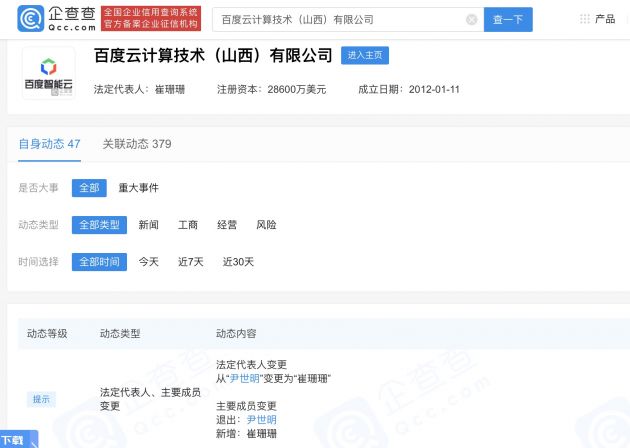Click the company title 百度云计算技术（山西）有限公司 heading

coord(213,55)
